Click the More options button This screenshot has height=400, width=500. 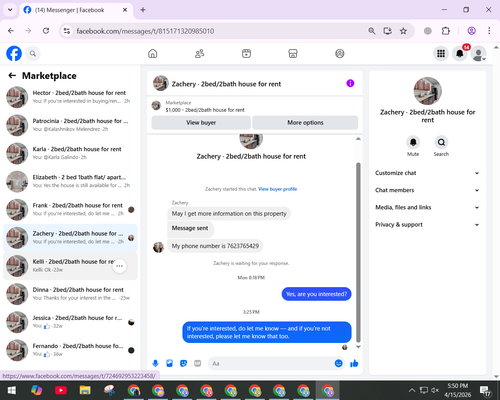point(305,122)
